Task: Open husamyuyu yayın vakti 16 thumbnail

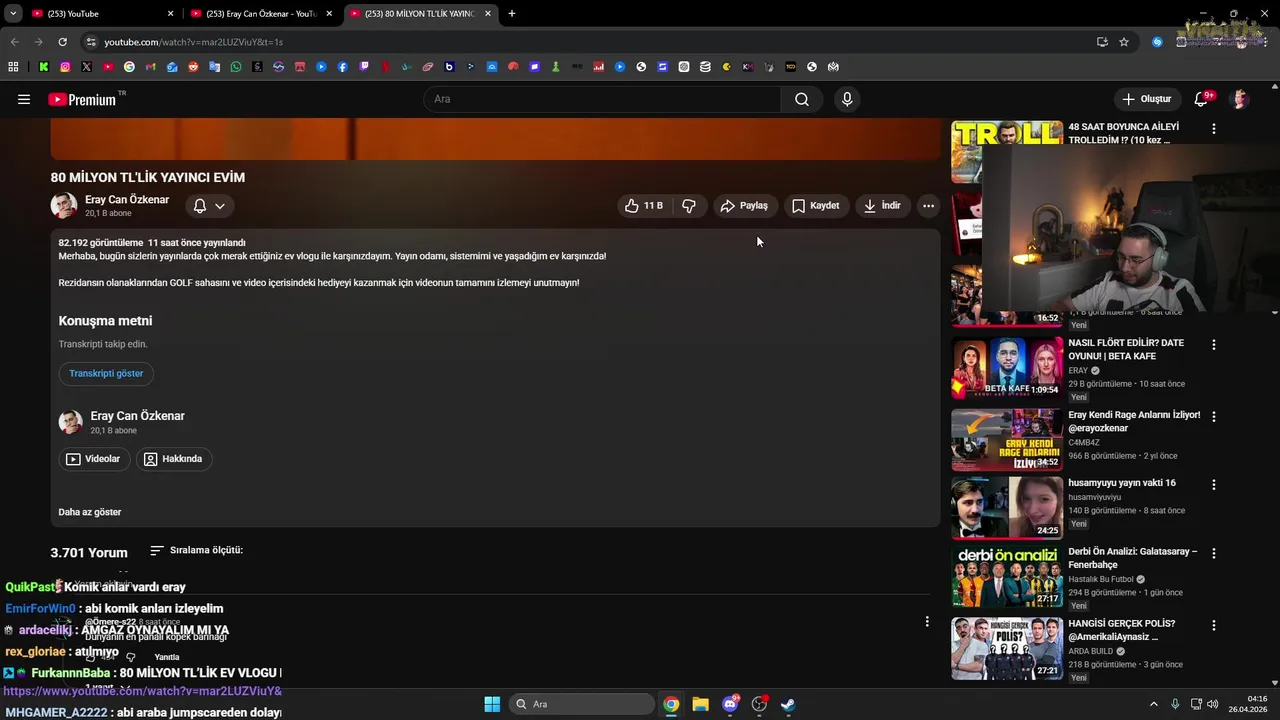Action: pyautogui.click(x=1007, y=508)
